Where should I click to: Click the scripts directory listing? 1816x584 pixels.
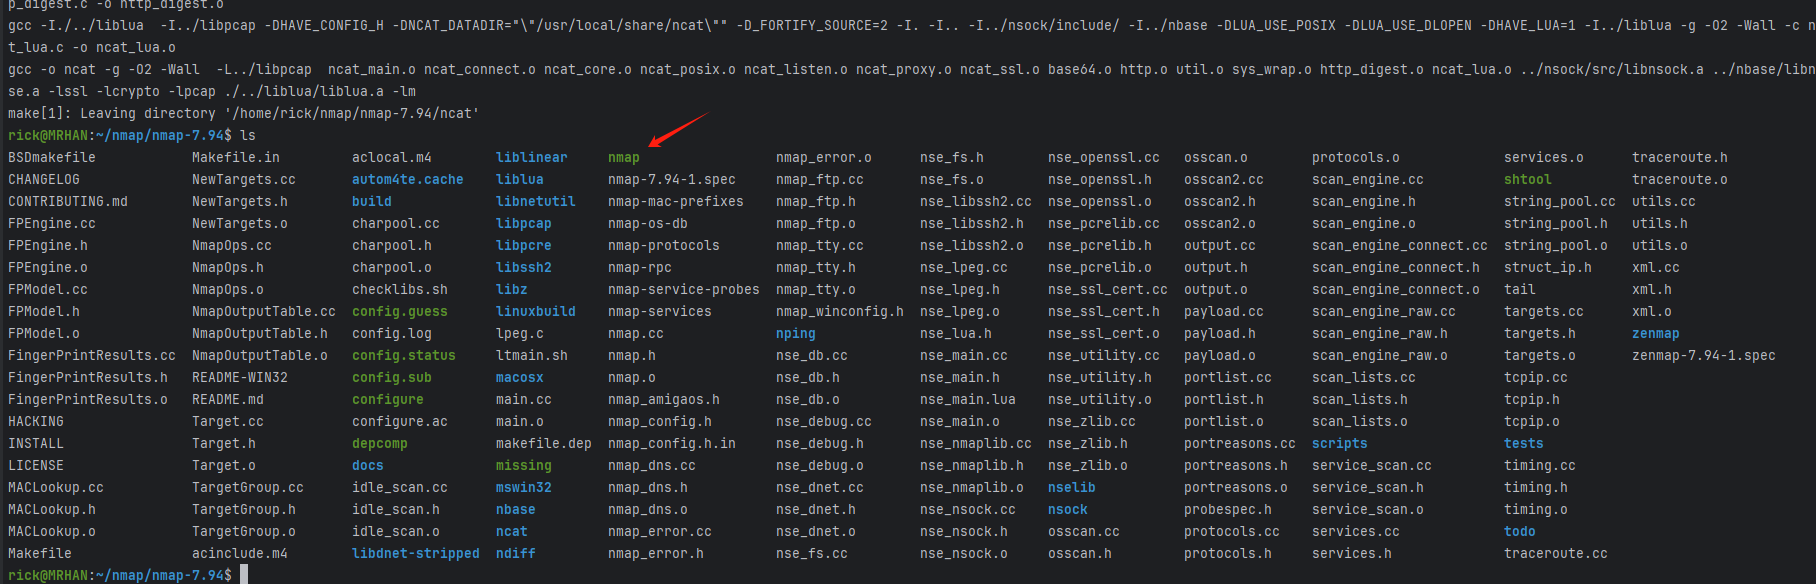1339,444
